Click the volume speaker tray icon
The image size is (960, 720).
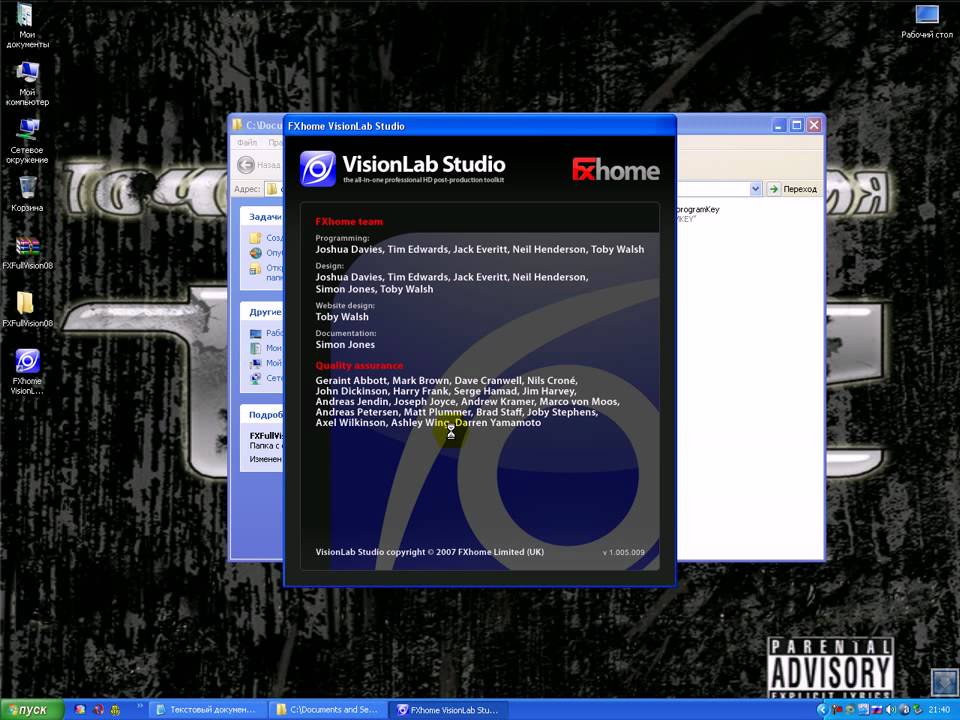(891, 710)
